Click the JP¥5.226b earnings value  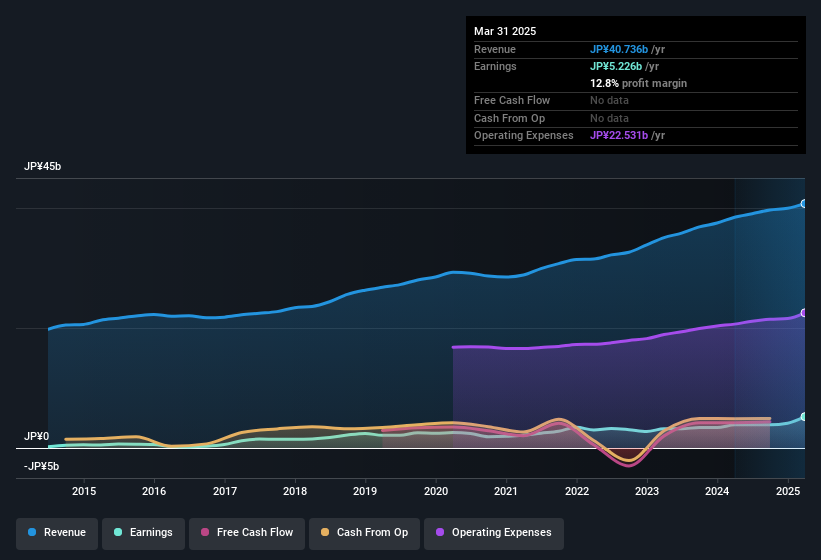[x=616, y=66]
